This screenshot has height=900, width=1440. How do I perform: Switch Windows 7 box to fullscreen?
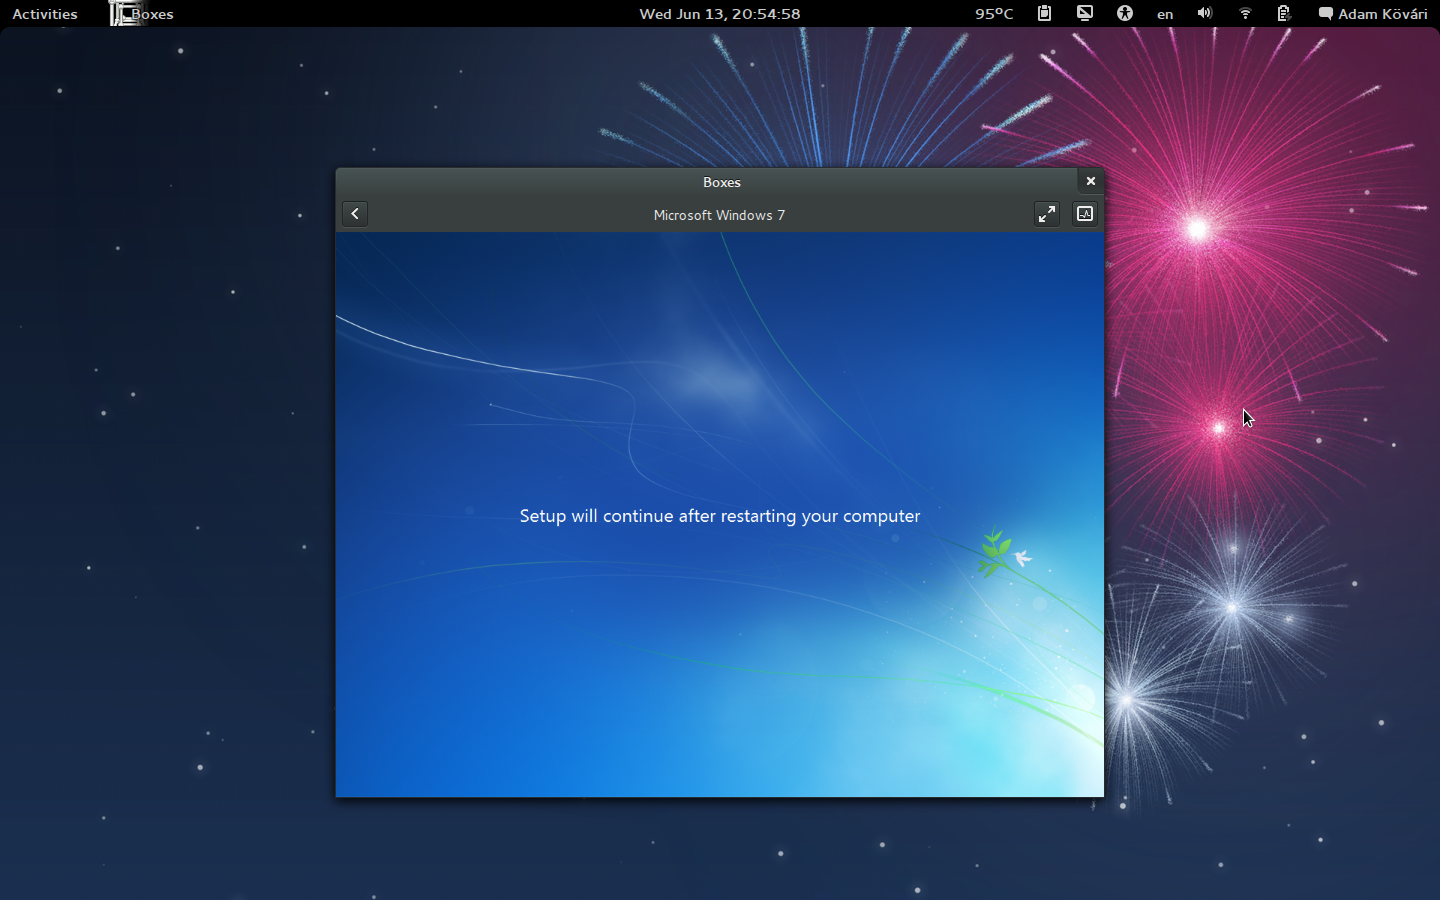click(x=1046, y=214)
